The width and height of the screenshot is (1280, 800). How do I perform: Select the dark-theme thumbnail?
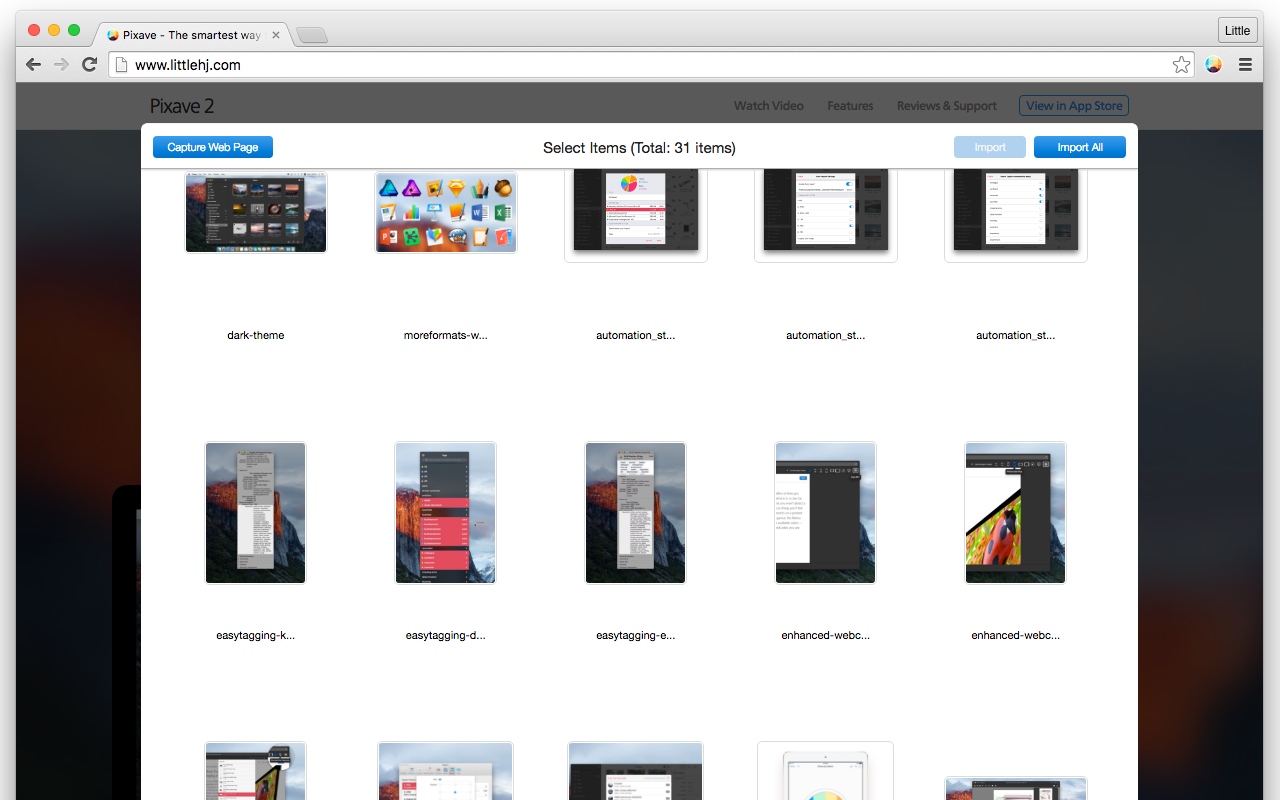click(x=256, y=212)
